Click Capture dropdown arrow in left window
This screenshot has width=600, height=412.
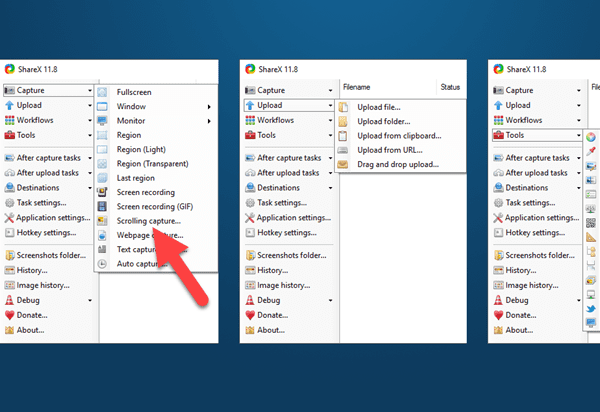[x=90, y=91]
